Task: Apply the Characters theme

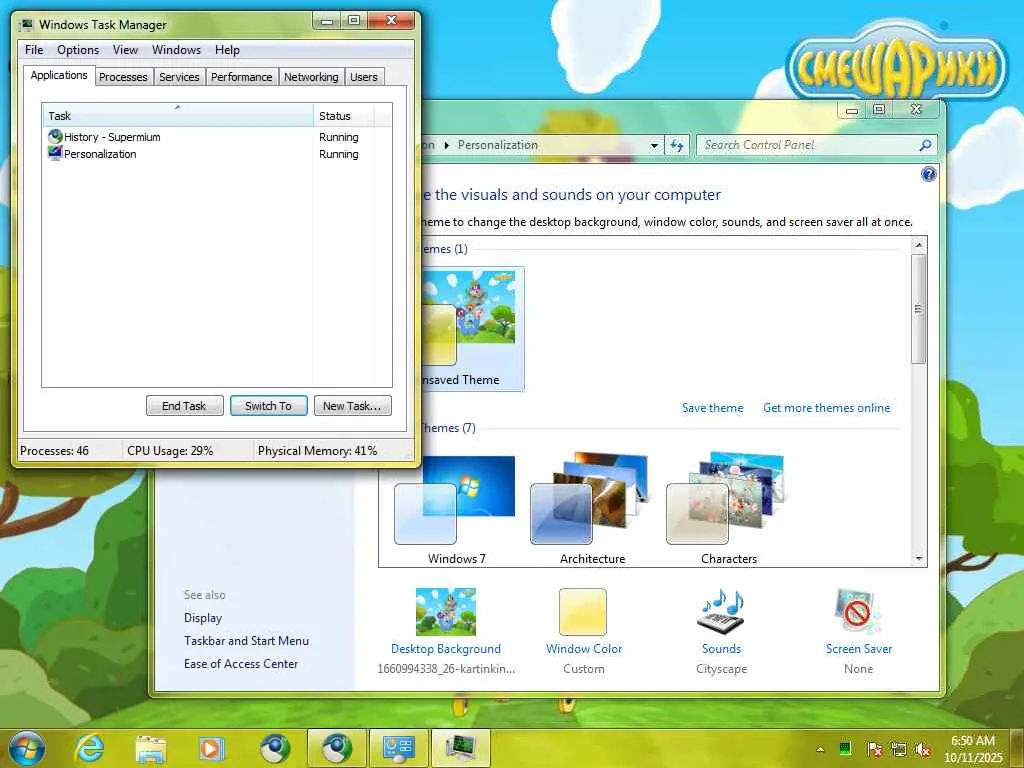Action: pos(729,509)
